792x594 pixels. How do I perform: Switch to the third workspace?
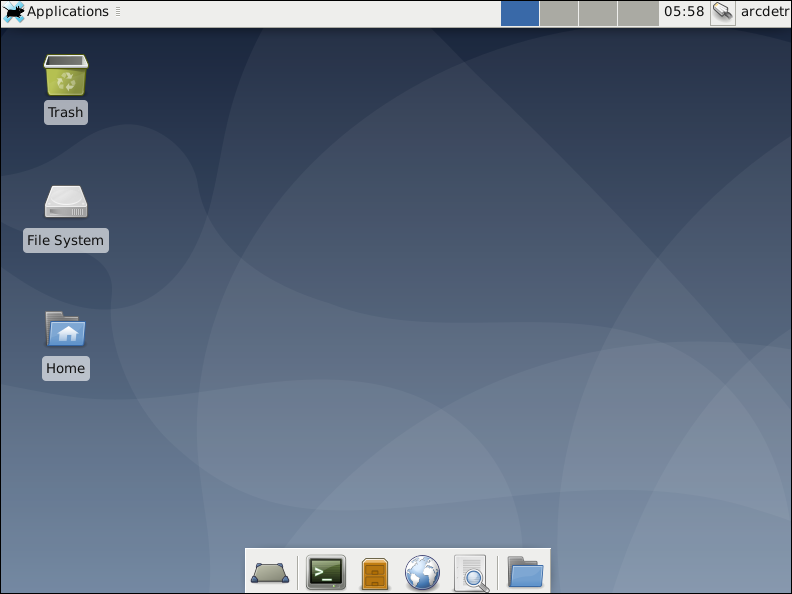coord(598,13)
